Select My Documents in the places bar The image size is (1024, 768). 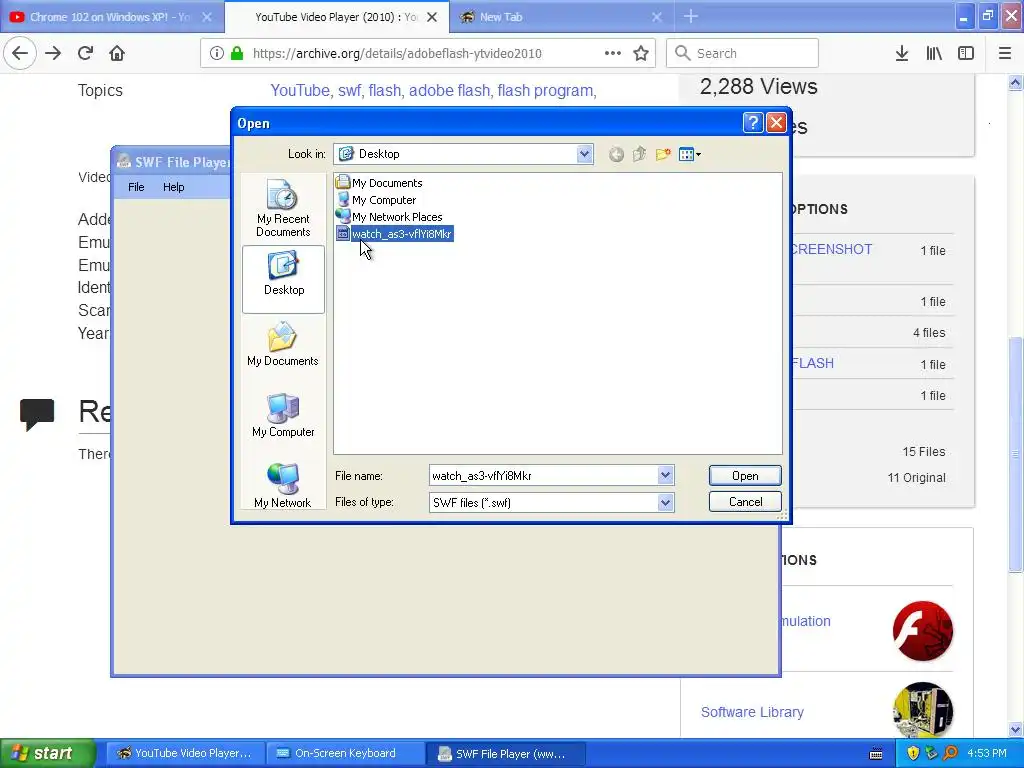coord(283,344)
